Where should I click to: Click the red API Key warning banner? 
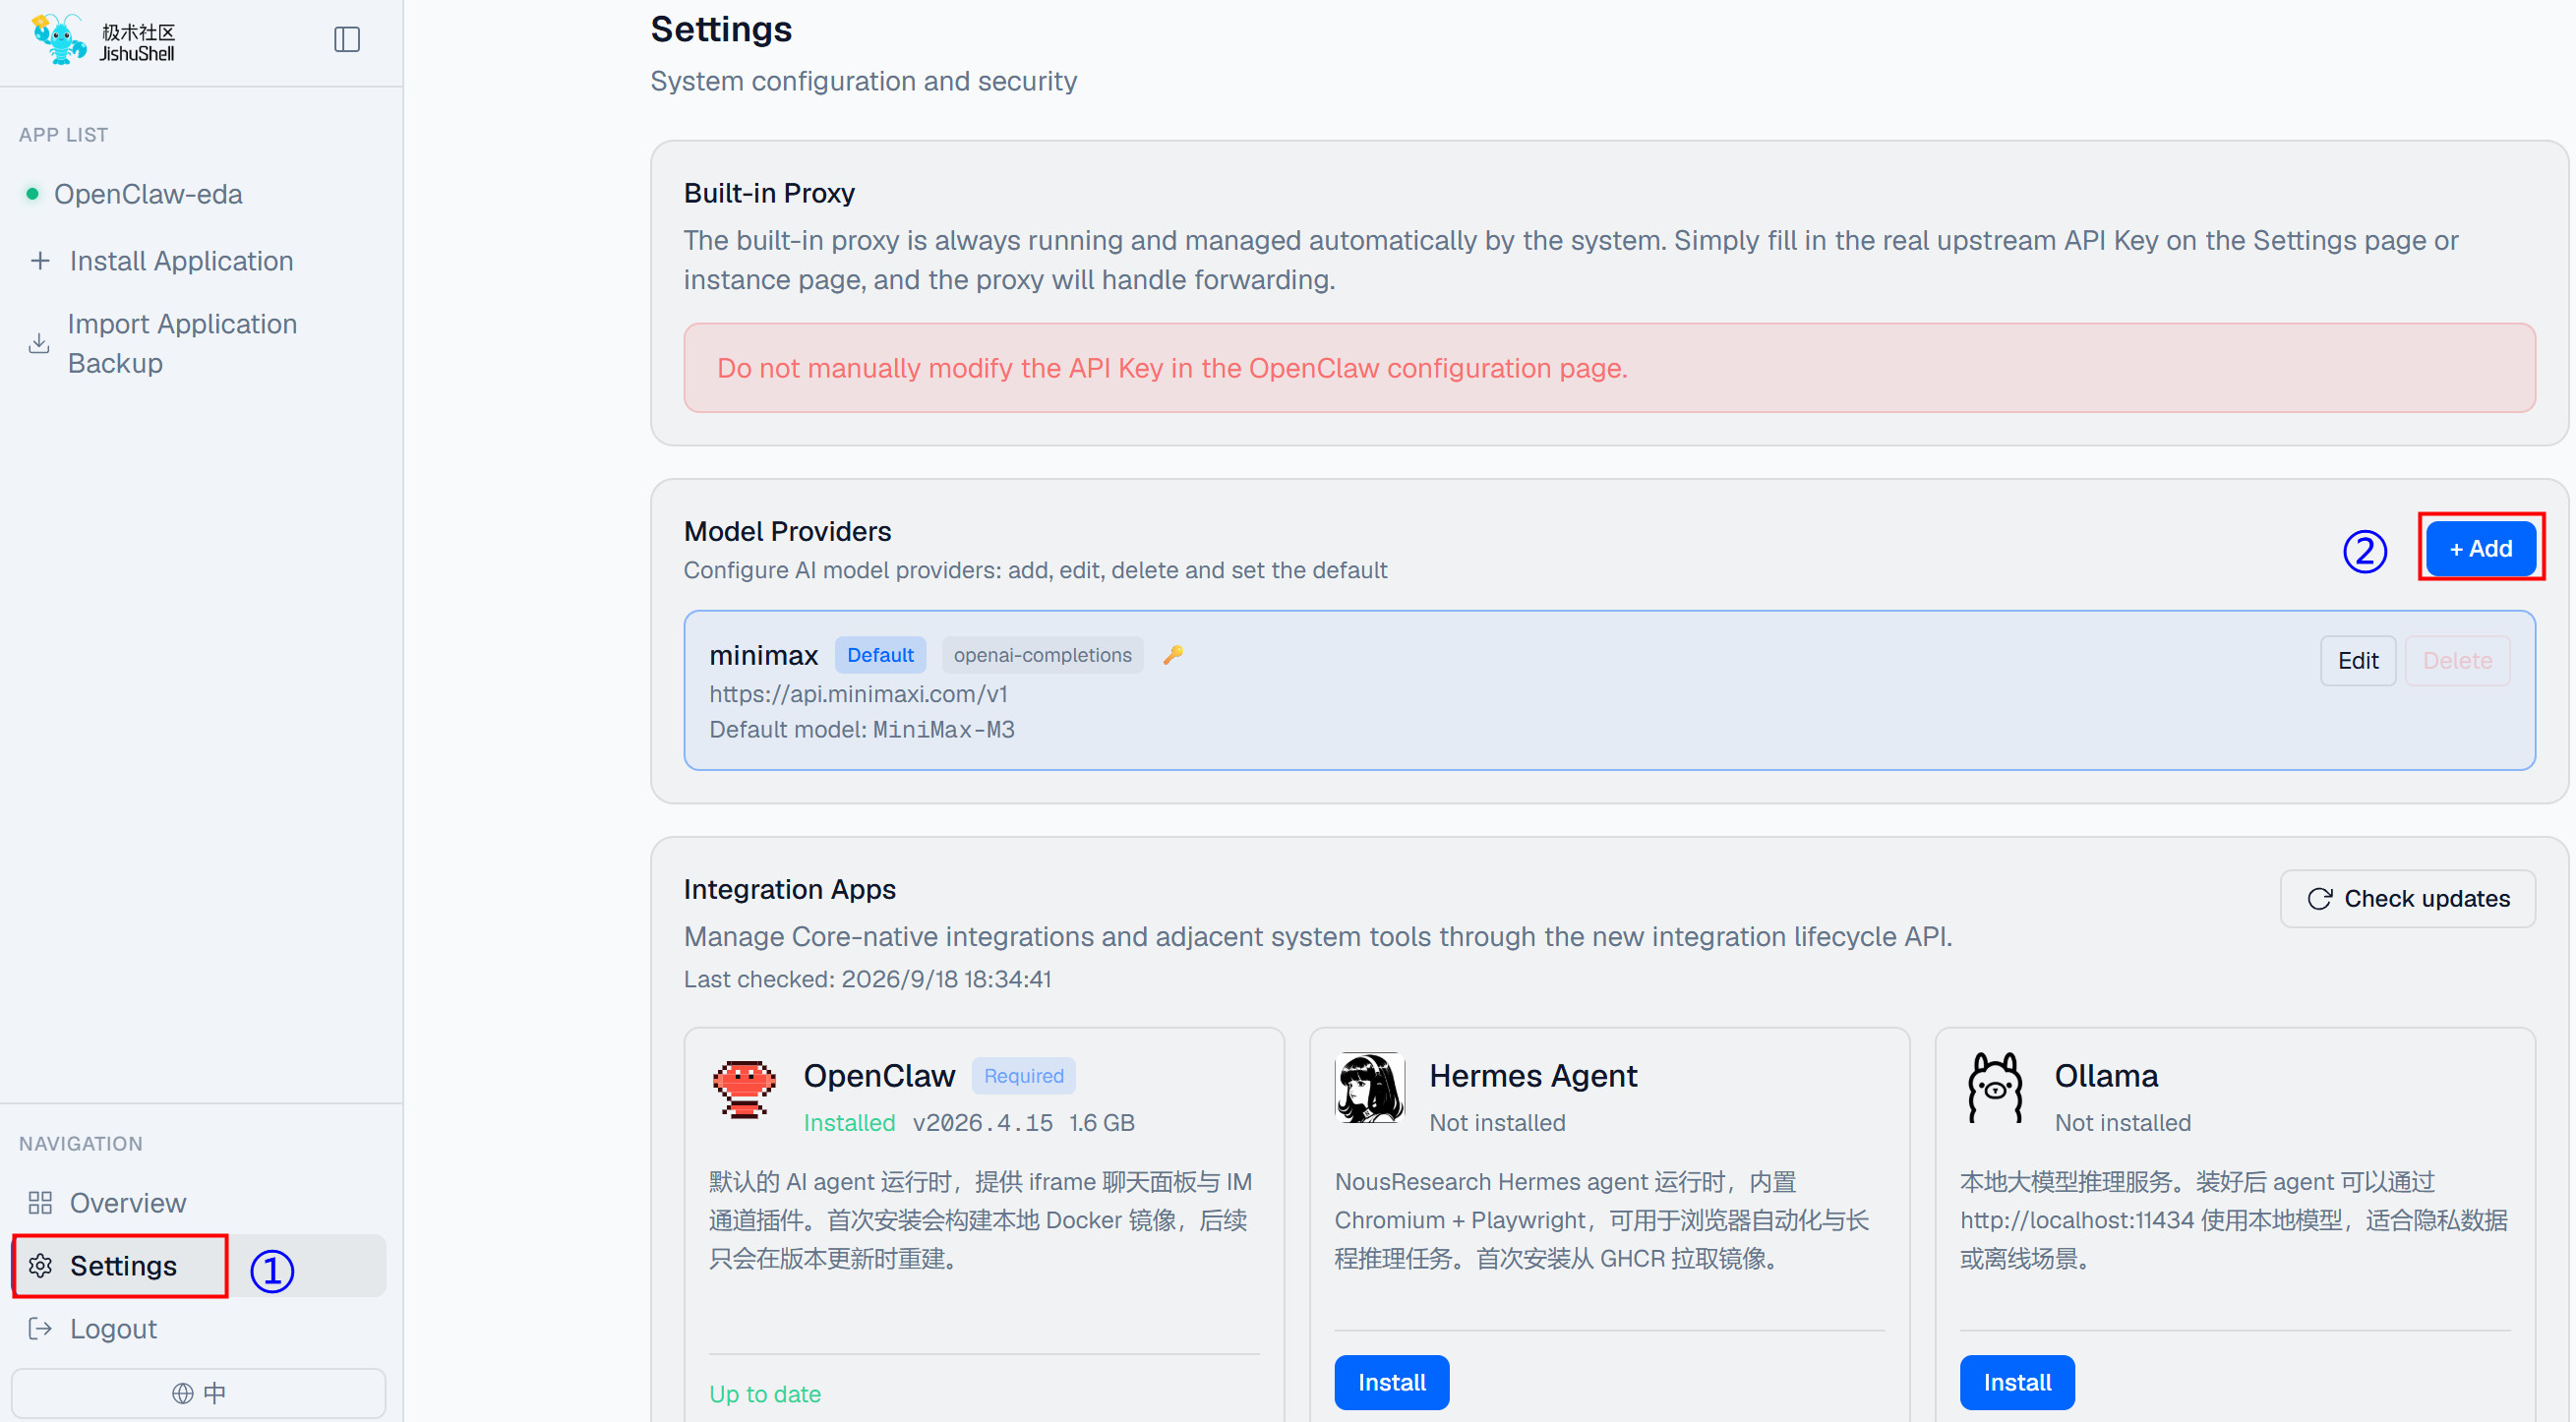click(1609, 367)
